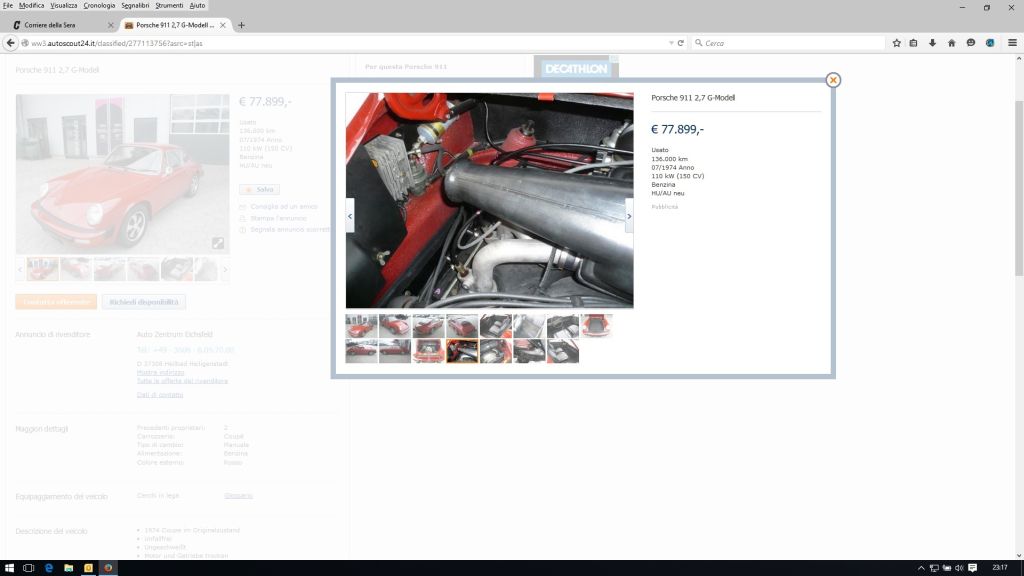Viewport: 1024px width, 576px height.
Task: Close the Corriere della Sera tab
Action: [110, 25]
